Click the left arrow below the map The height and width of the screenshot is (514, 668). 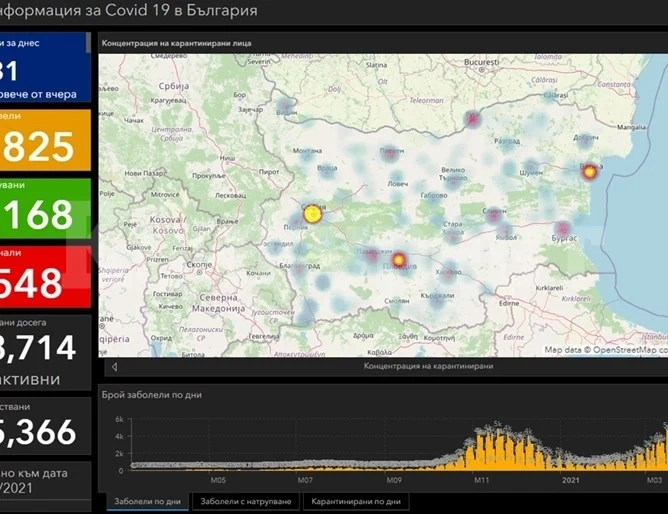click(x=114, y=367)
